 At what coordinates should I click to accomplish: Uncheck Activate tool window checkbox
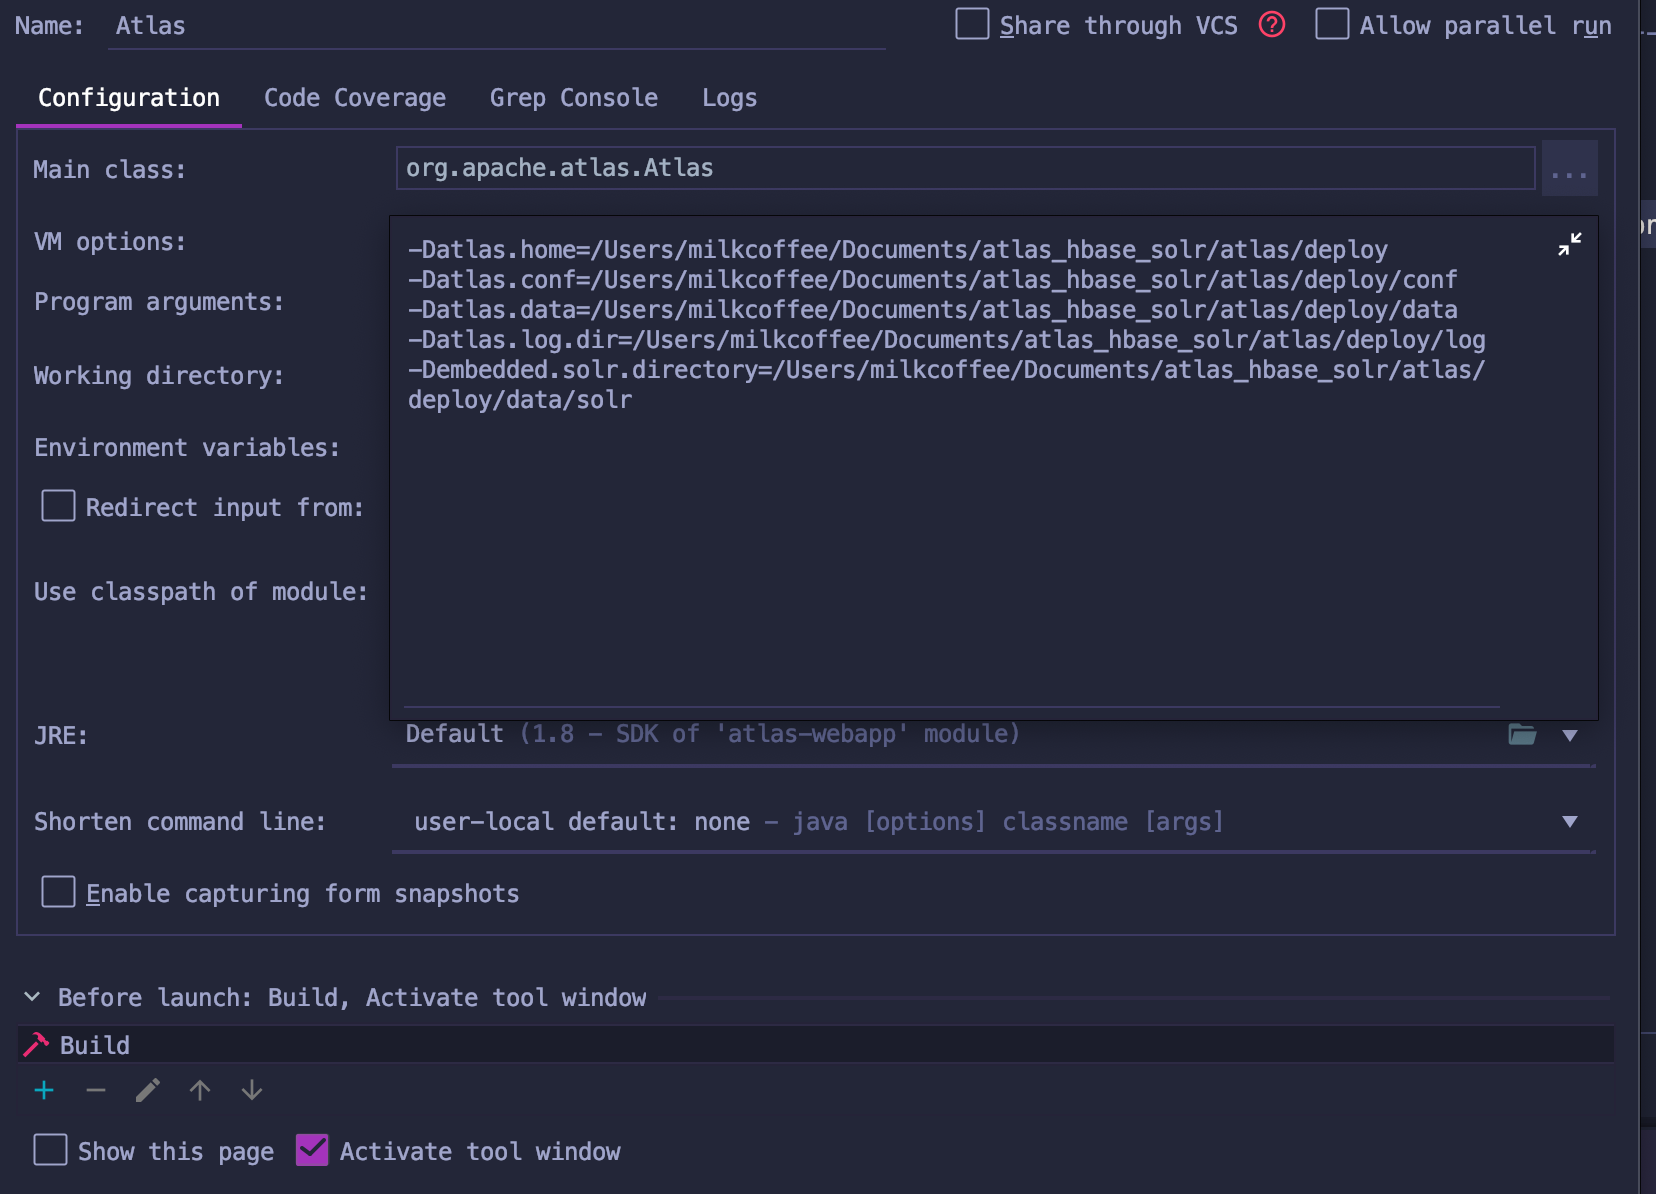click(x=312, y=1150)
